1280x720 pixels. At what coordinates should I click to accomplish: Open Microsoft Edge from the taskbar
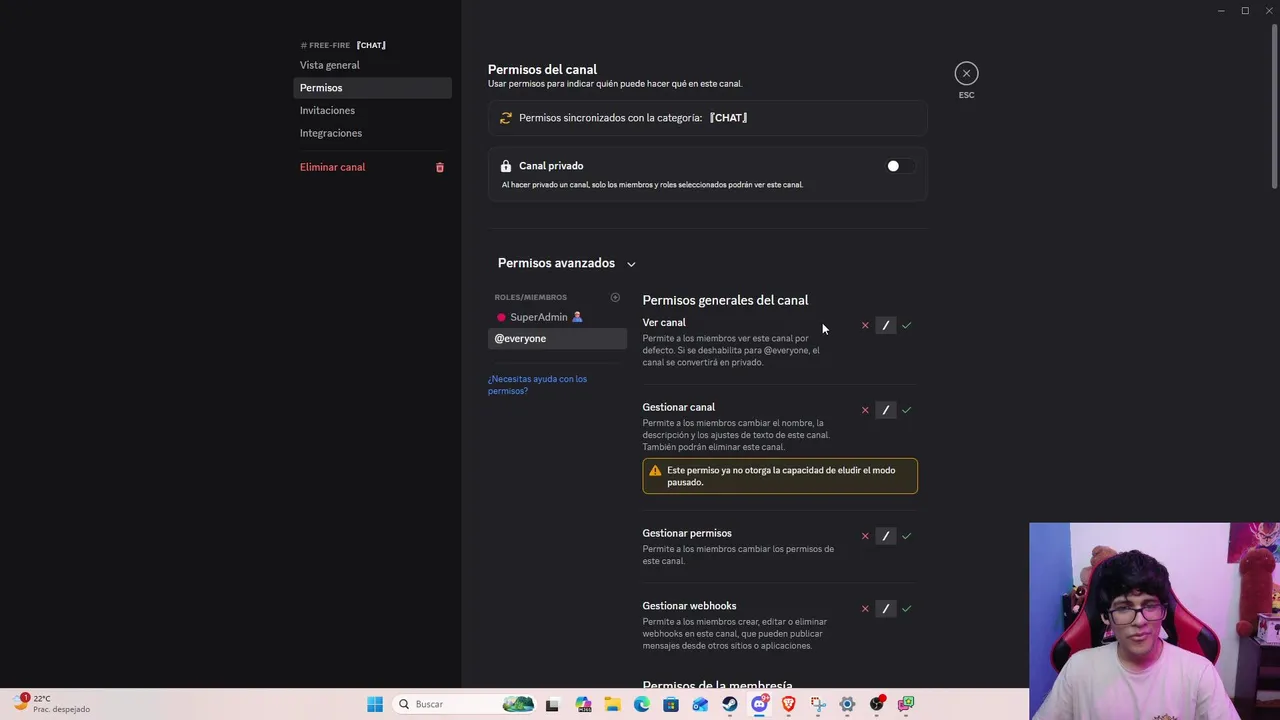pos(642,704)
